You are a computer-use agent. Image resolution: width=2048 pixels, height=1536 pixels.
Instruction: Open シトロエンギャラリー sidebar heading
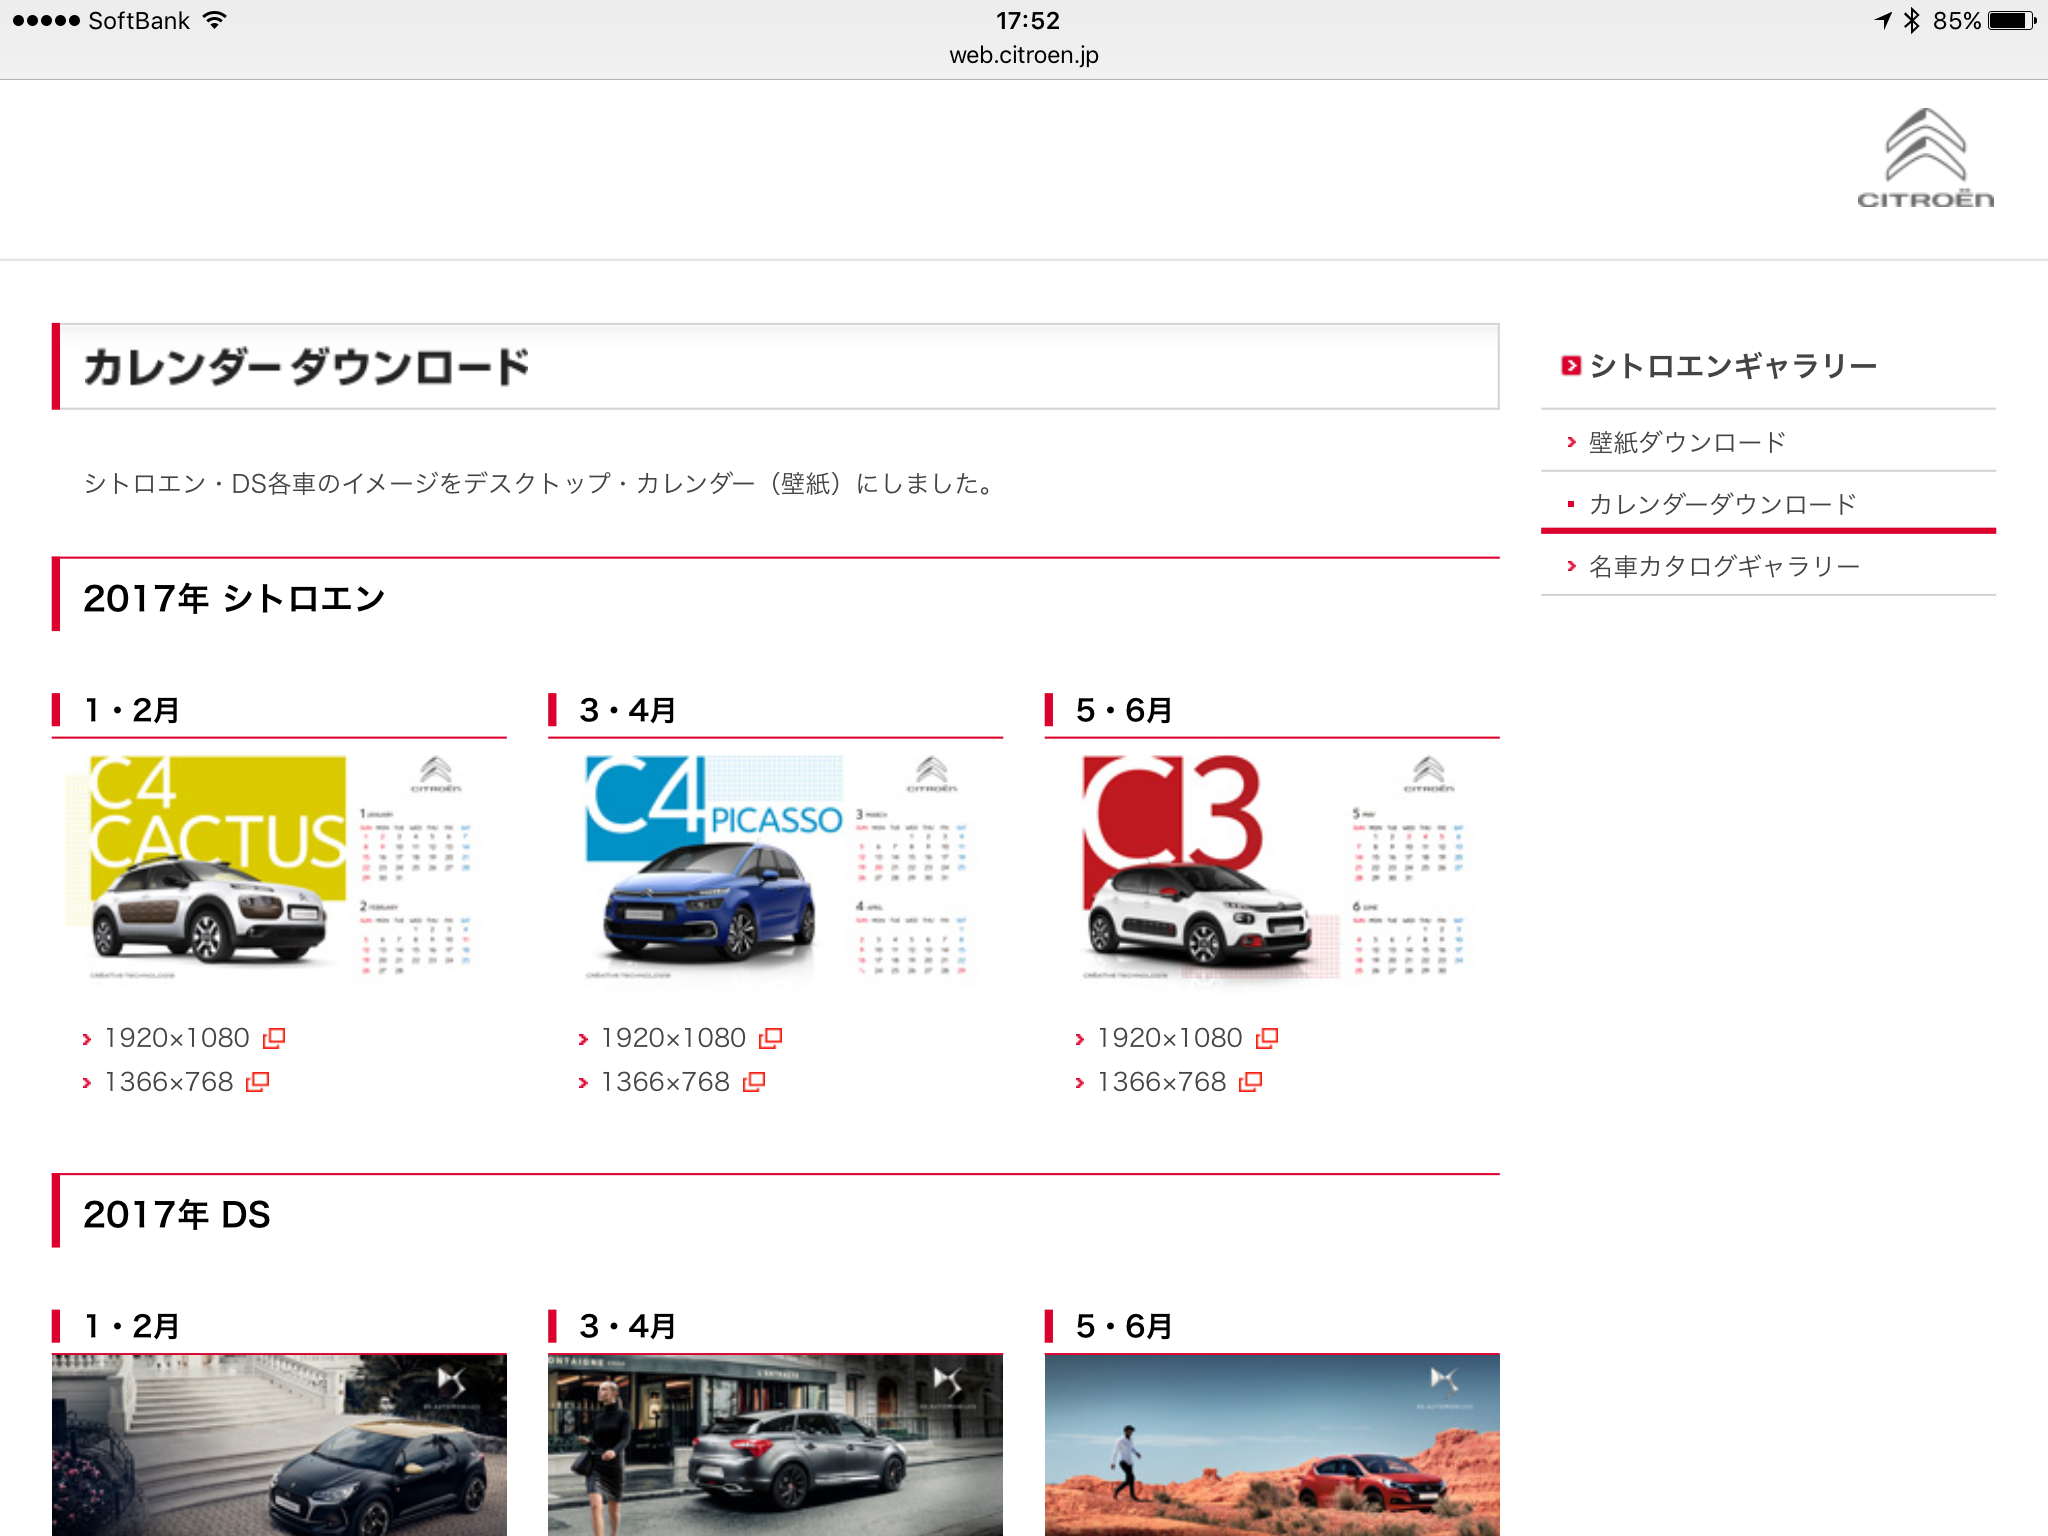tap(1733, 366)
